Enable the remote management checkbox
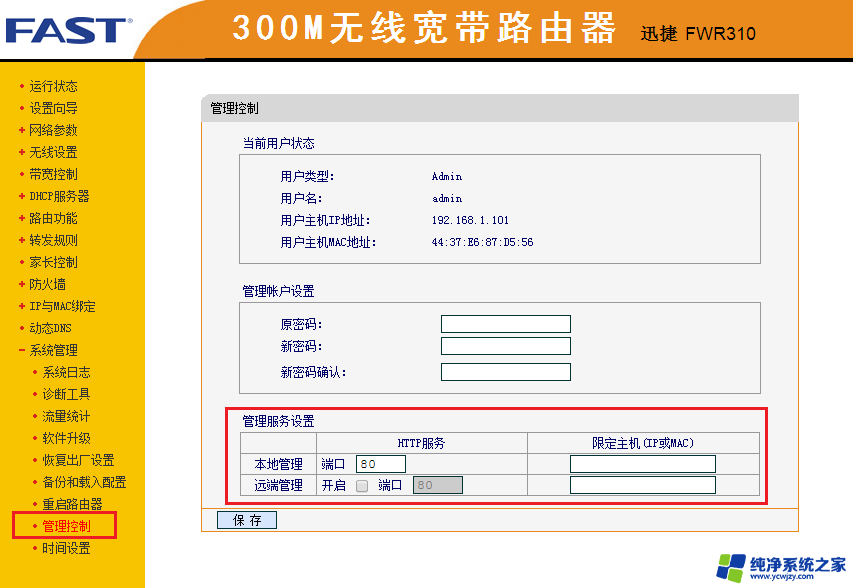 362,486
